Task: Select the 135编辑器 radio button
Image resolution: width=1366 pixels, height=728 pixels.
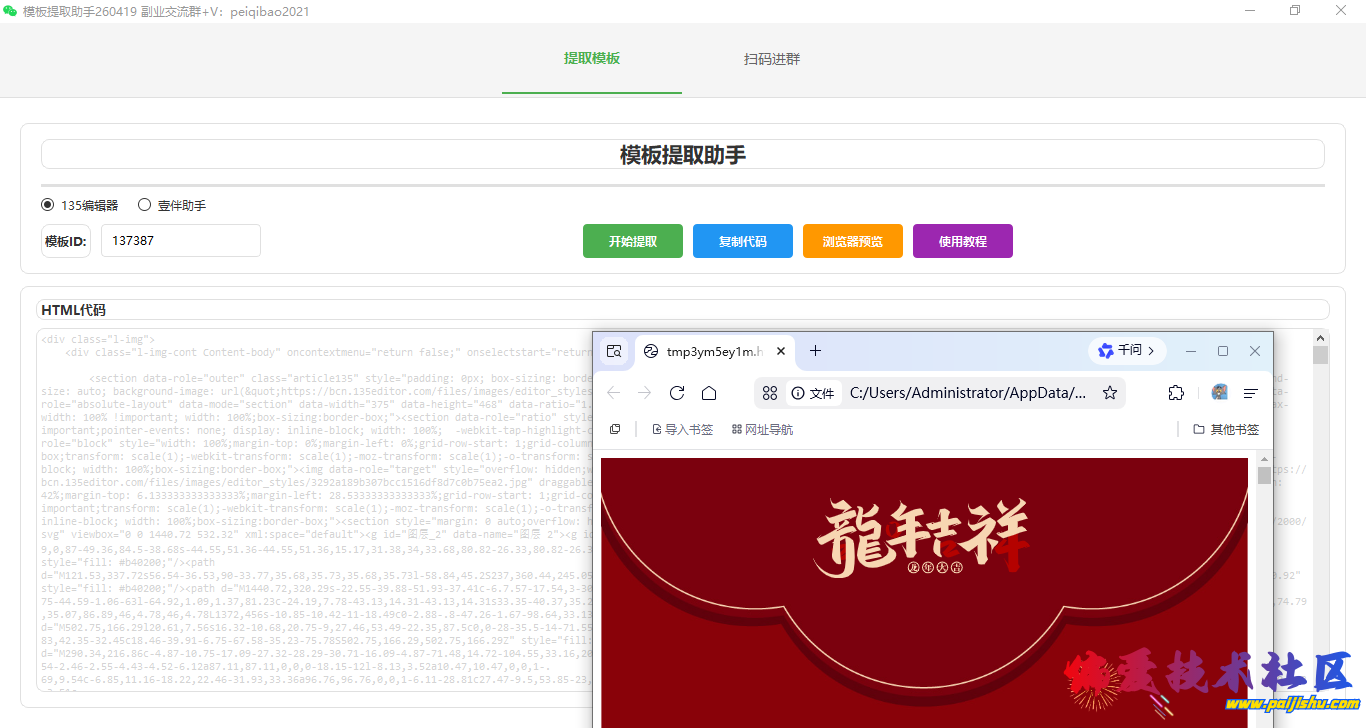Action: tap(47, 204)
